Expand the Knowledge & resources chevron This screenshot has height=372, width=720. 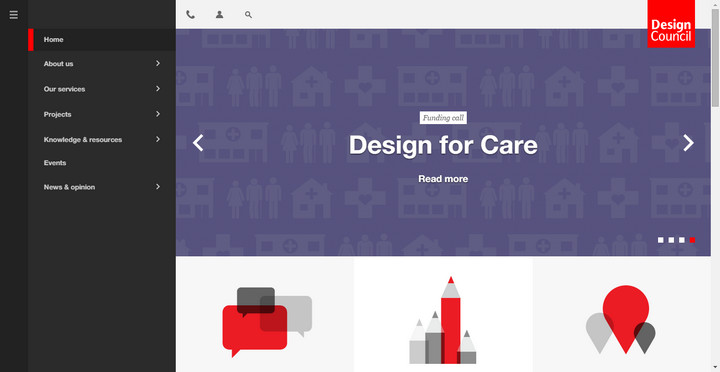[x=158, y=139]
